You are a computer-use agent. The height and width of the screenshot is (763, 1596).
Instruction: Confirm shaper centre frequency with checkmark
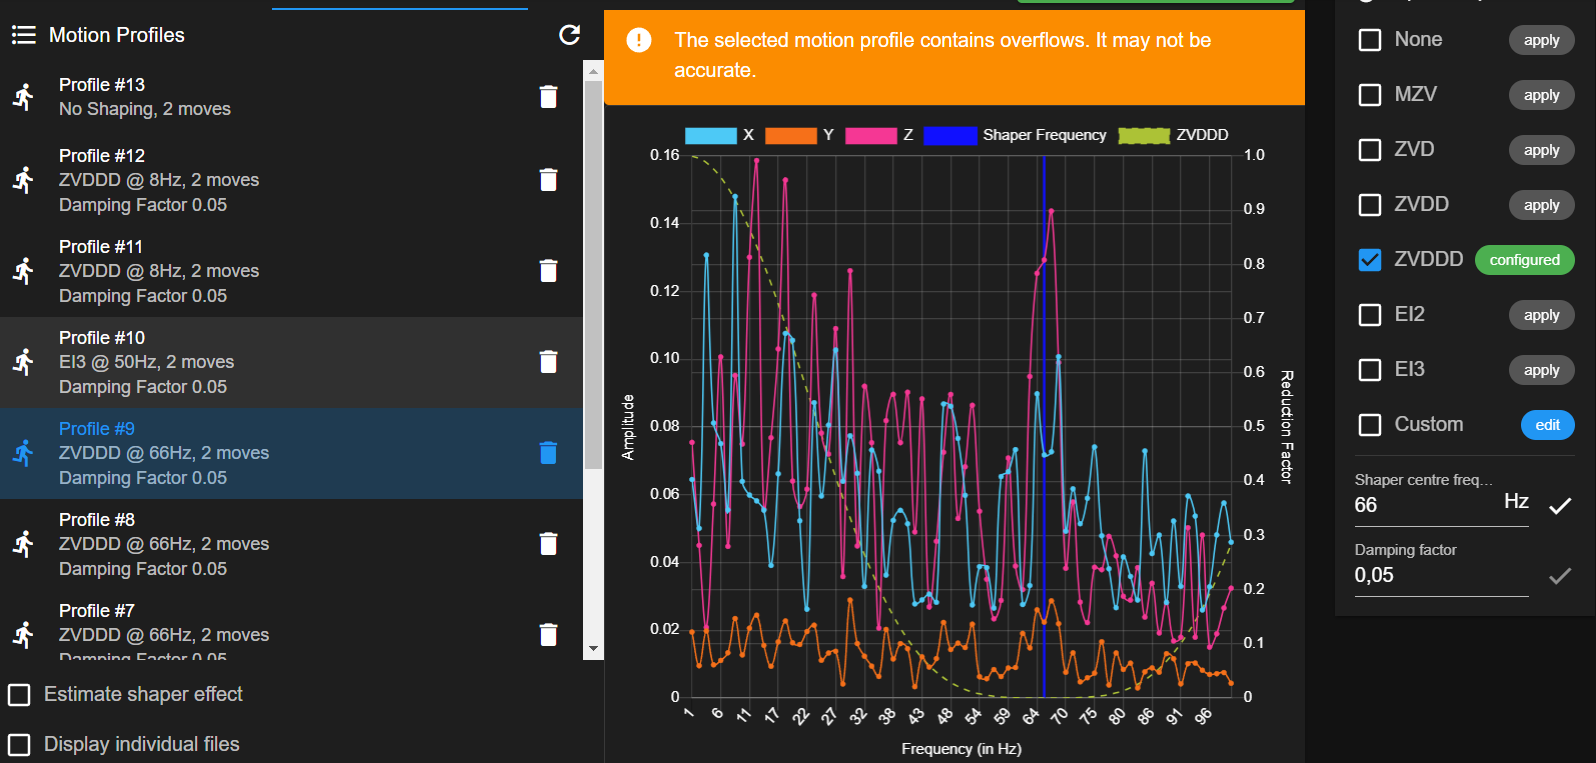[1560, 506]
